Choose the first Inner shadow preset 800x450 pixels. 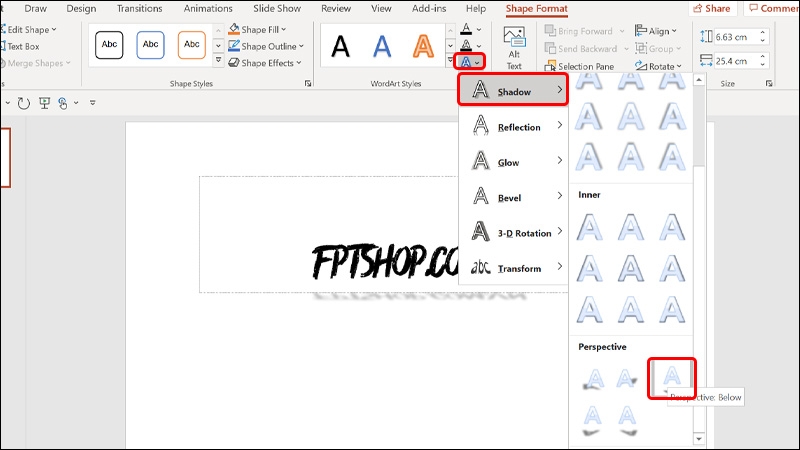(589, 228)
